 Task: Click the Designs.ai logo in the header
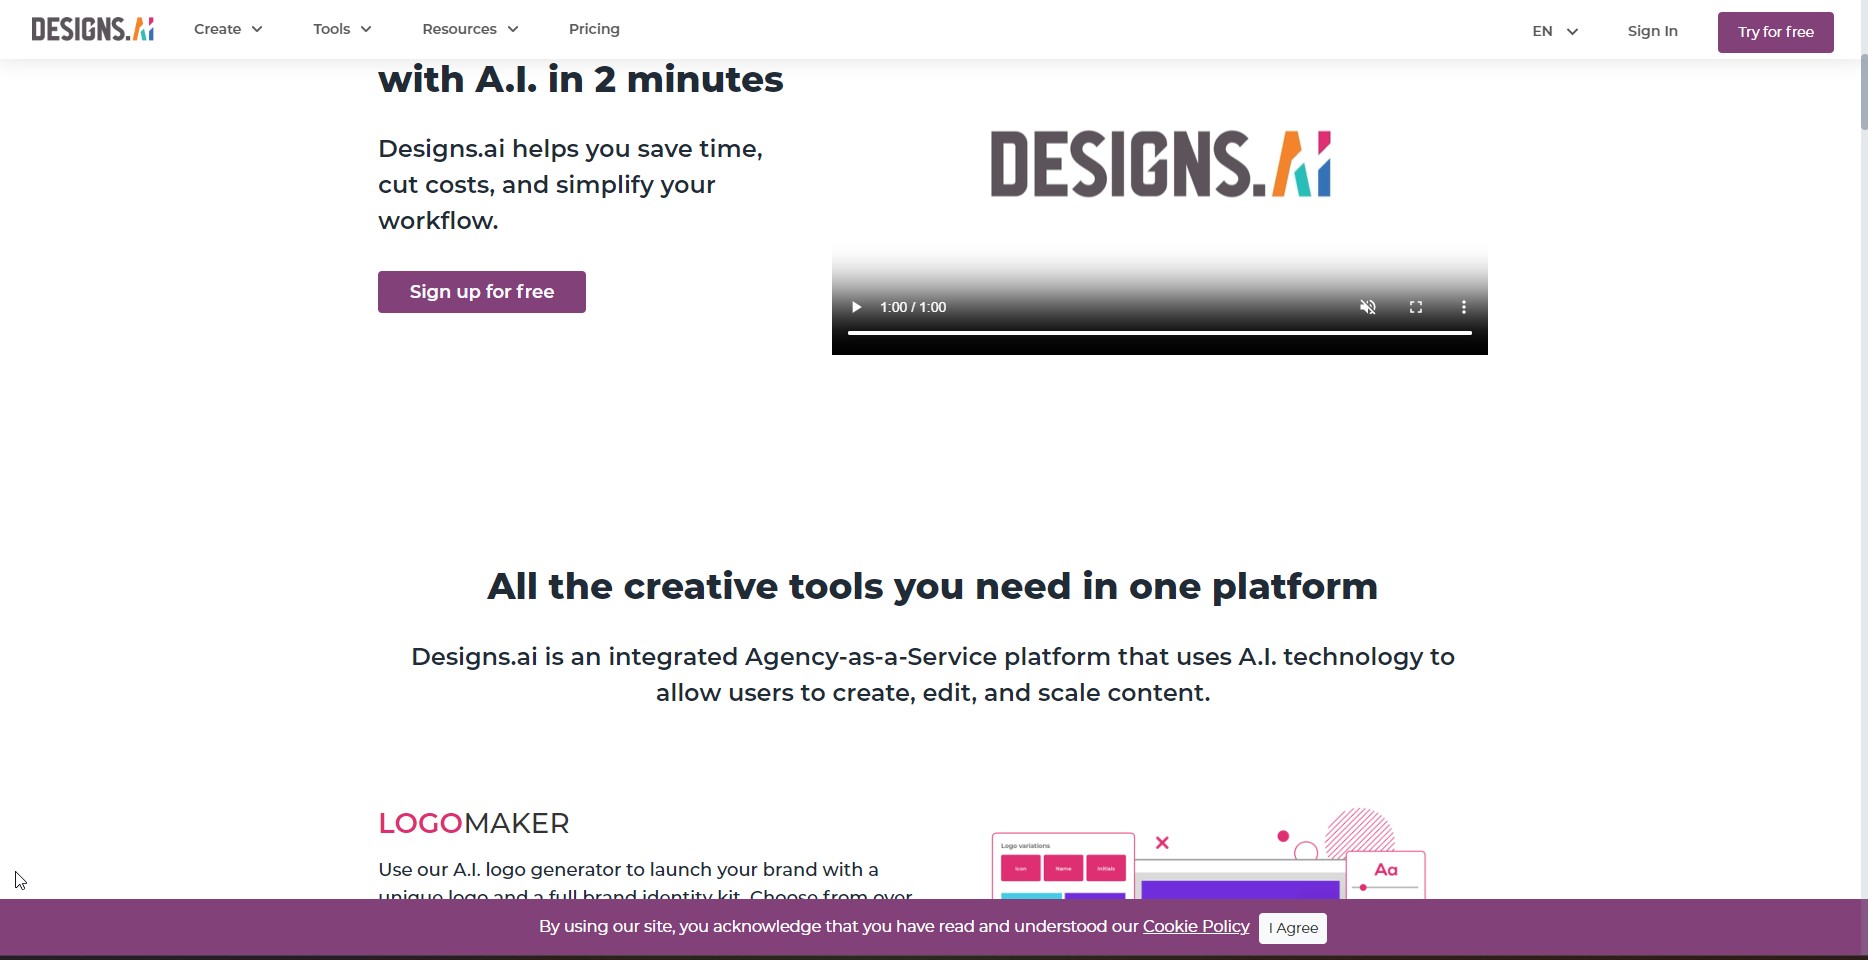(92, 29)
